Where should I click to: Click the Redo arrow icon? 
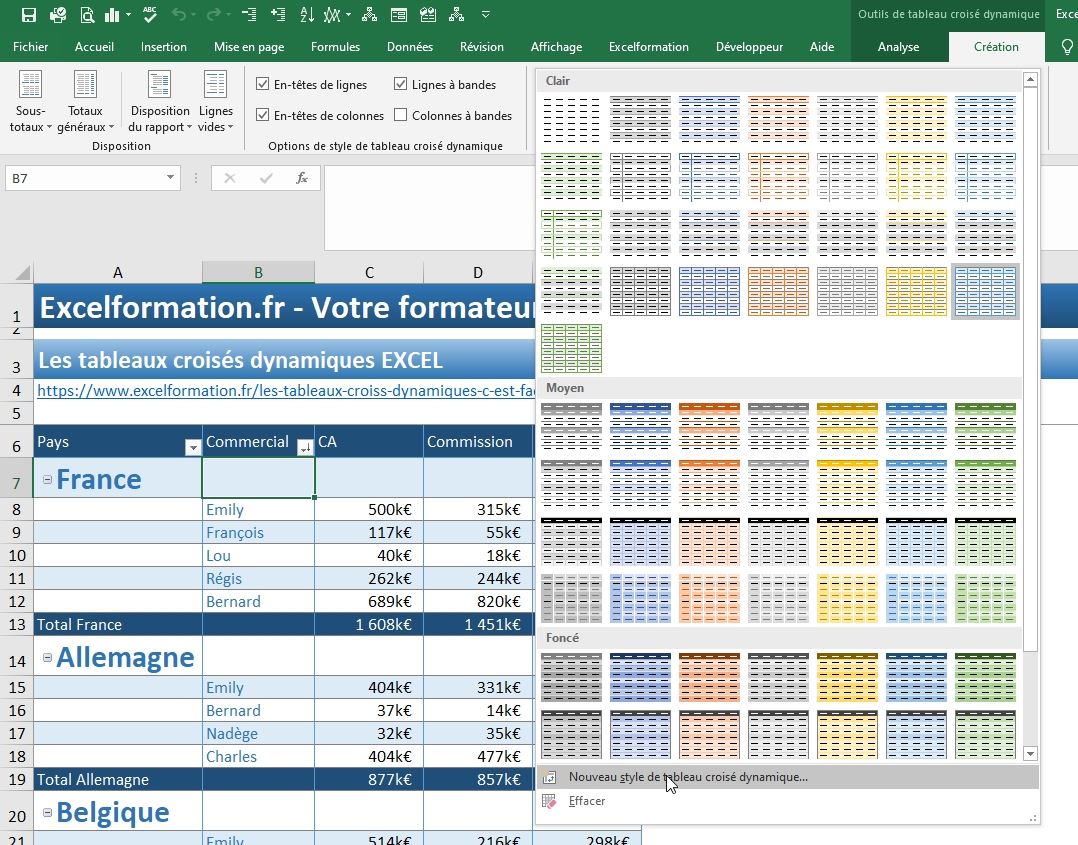pyautogui.click(x=214, y=14)
